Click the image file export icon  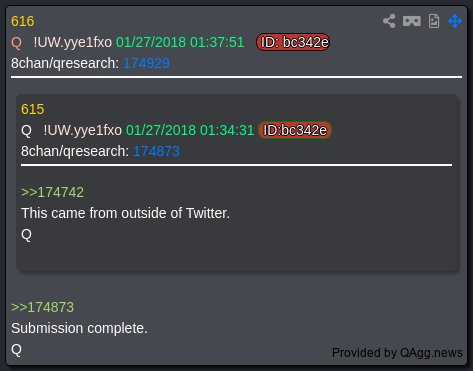click(x=434, y=21)
